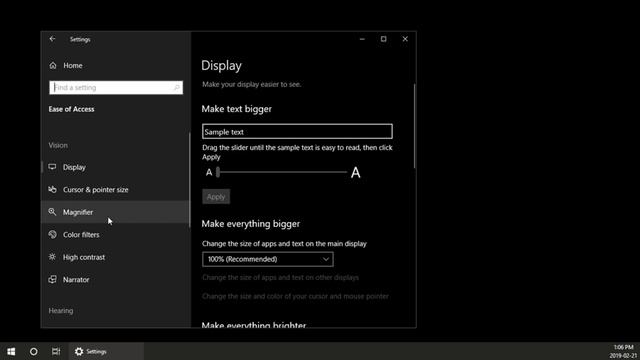Click the Sample text preview box
The width and height of the screenshot is (640, 360).
tap(297, 131)
